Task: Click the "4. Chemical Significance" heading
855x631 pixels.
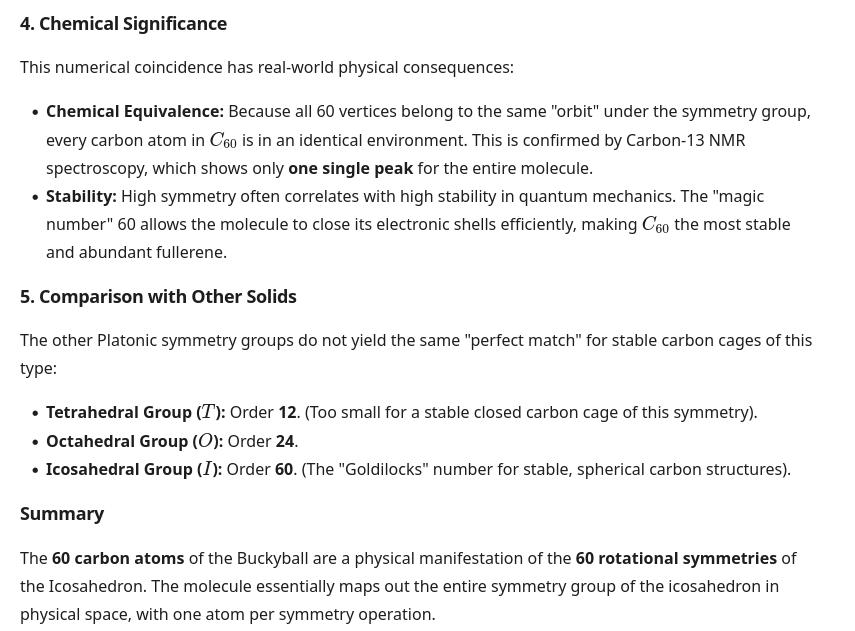Action: tap(123, 23)
